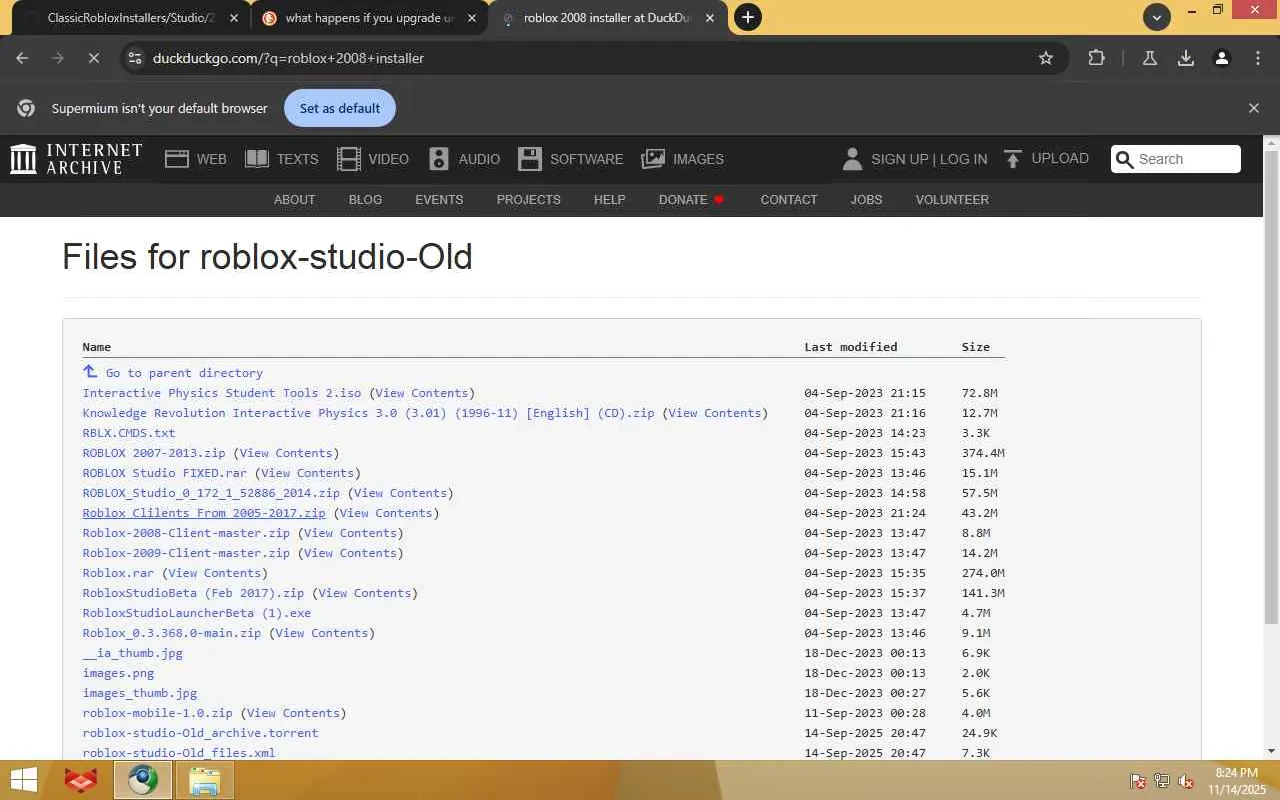Download ROBLOX Studio FIXED.rar
Image resolution: width=1280 pixels, height=800 pixels.
(165, 473)
